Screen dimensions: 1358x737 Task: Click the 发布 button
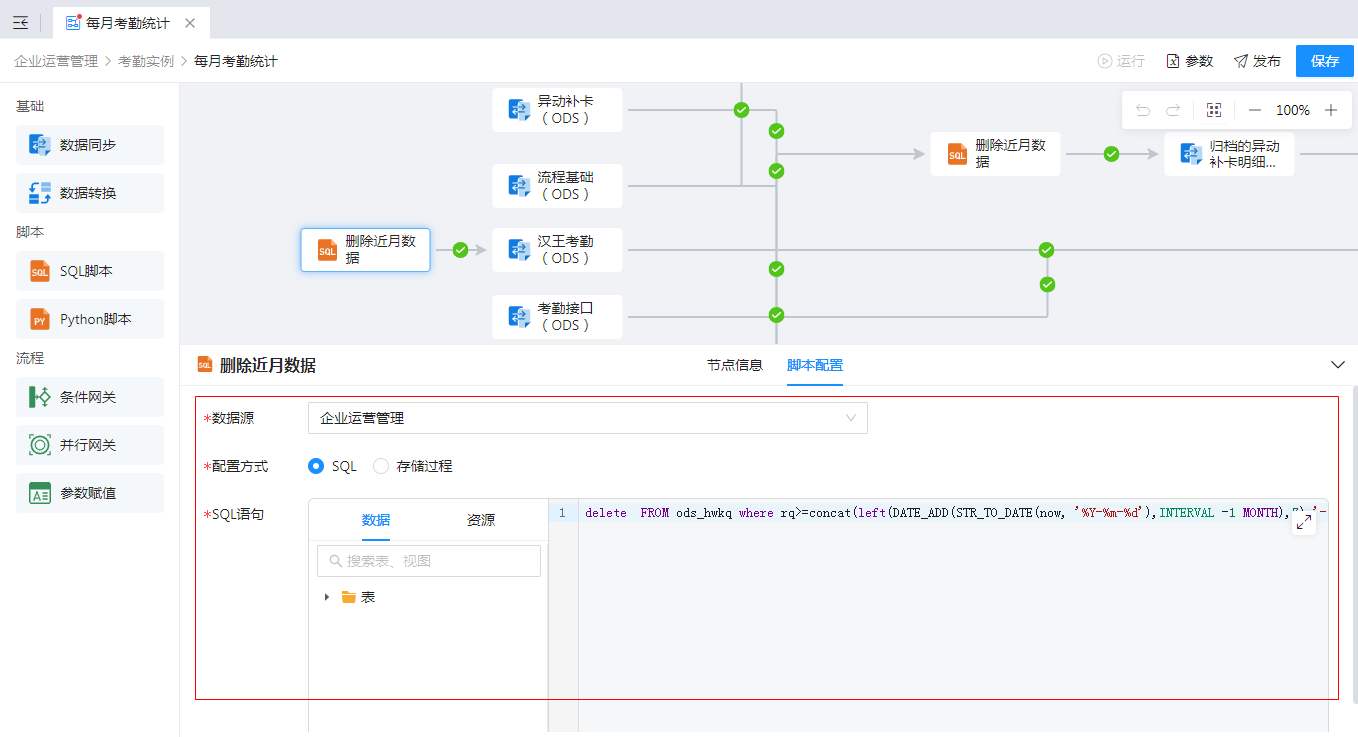click(x=1257, y=61)
